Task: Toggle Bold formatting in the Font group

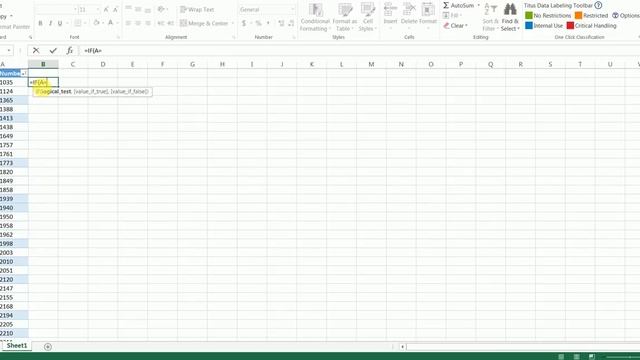Action: pyautogui.click(x=40, y=23)
